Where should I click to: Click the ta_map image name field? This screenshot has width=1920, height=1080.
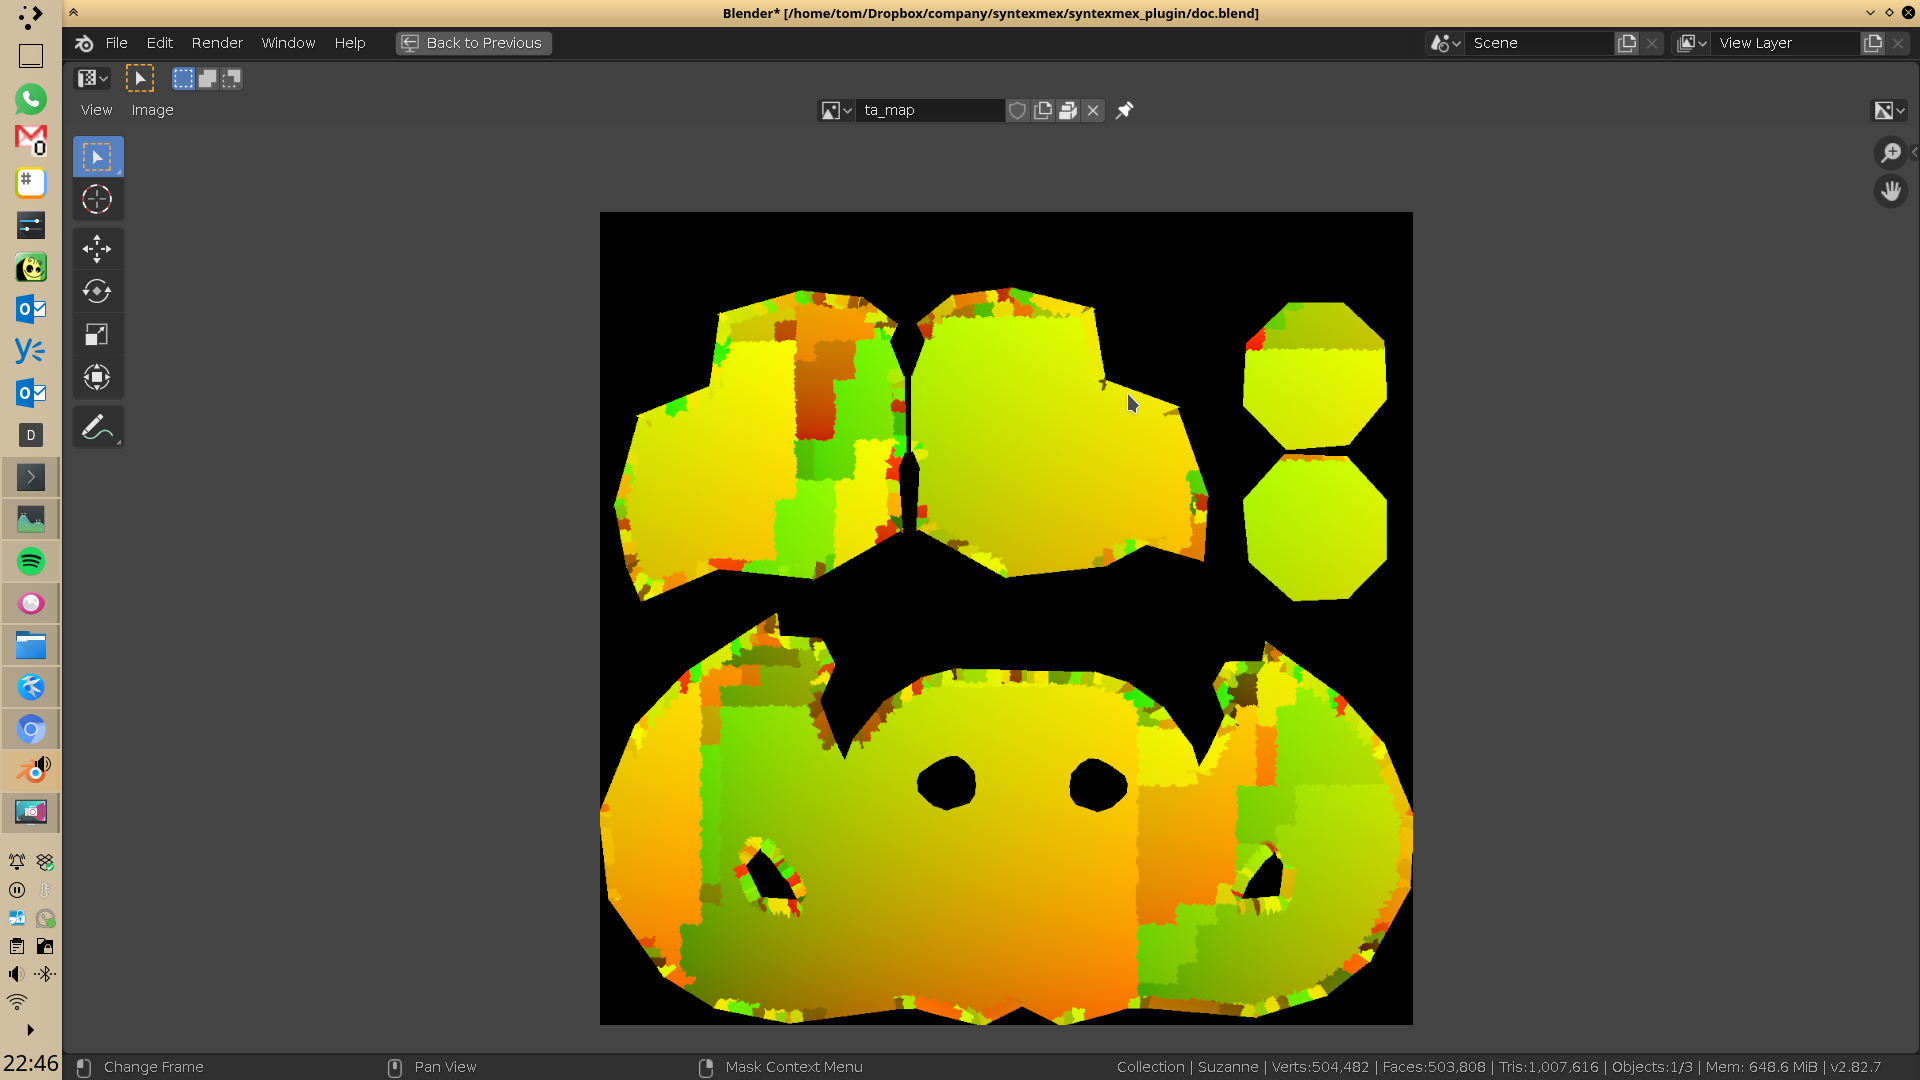click(930, 110)
